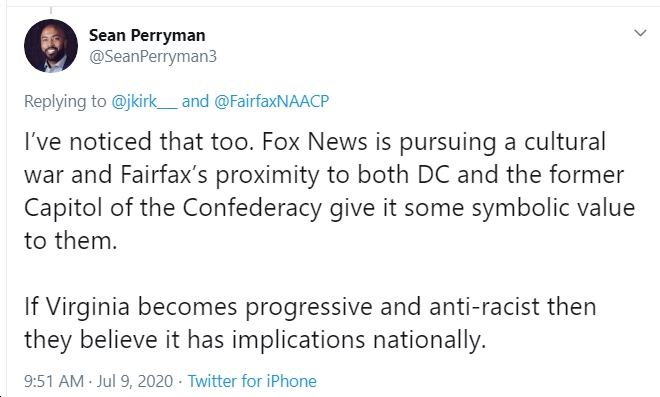The image size is (660, 397).
Task: Visit the @SeanPerryman3 handle
Action: pyautogui.click(x=153, y=56)
